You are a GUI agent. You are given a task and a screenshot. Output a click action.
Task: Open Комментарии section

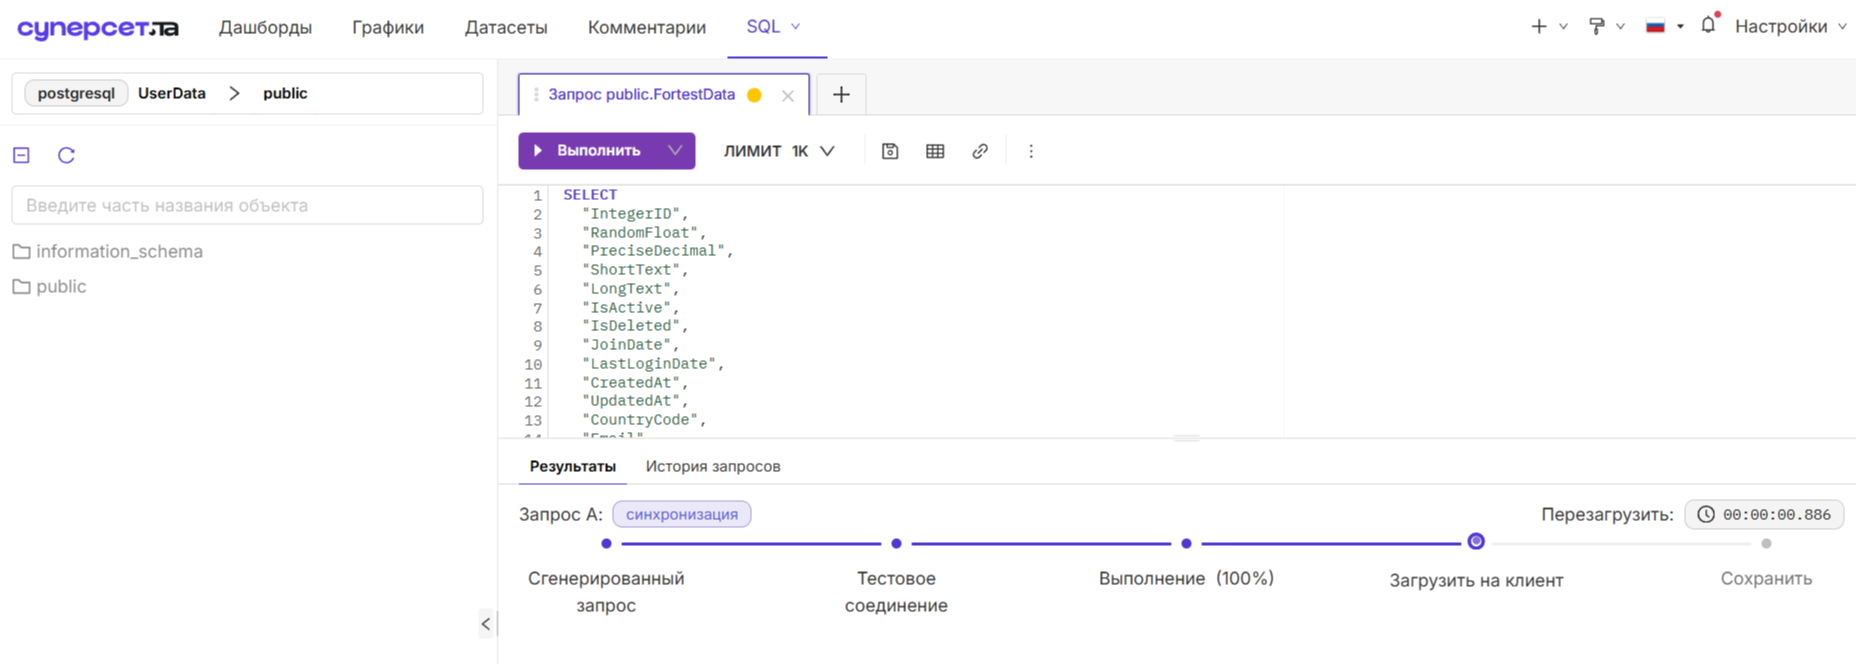tap(647, 27)
